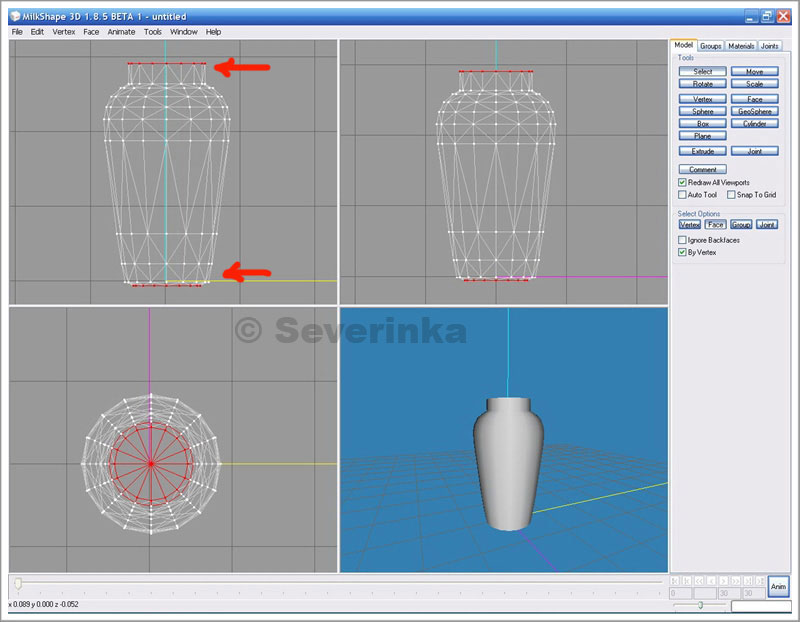Open the Tools menu in menu bar

[x=152, y=32]
